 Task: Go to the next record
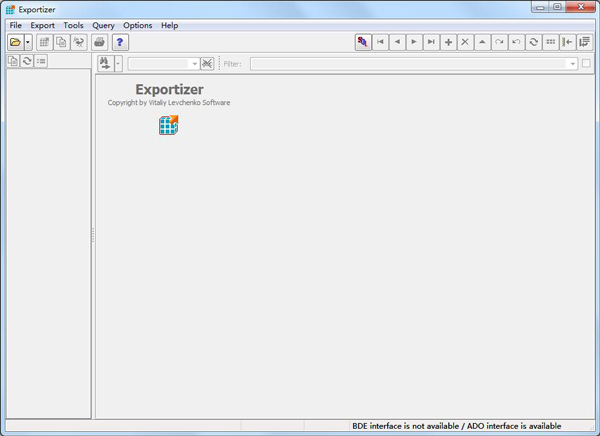click(x=414, y=42)
